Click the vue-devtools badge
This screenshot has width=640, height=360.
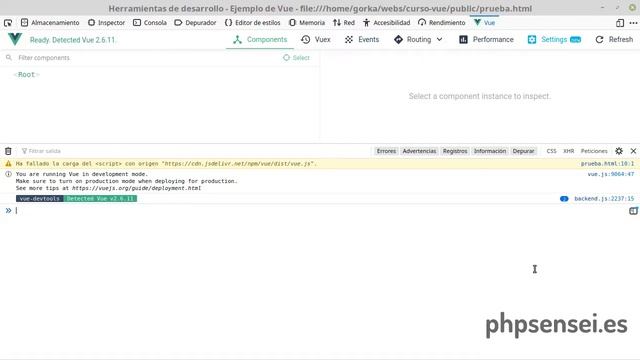pos(40,199)
